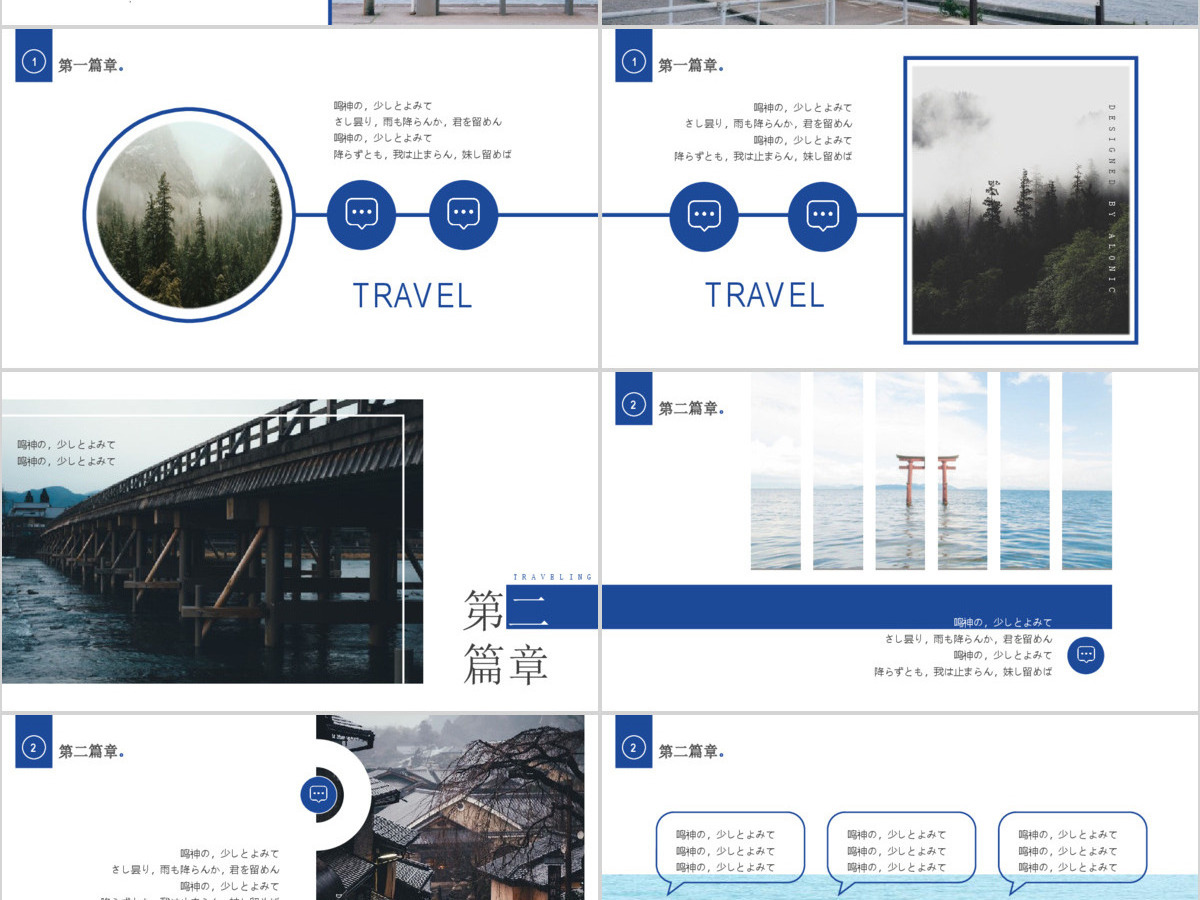
Task: Select the torii gate striped photo
Action: pyautogui.click(x=931, y=471)
